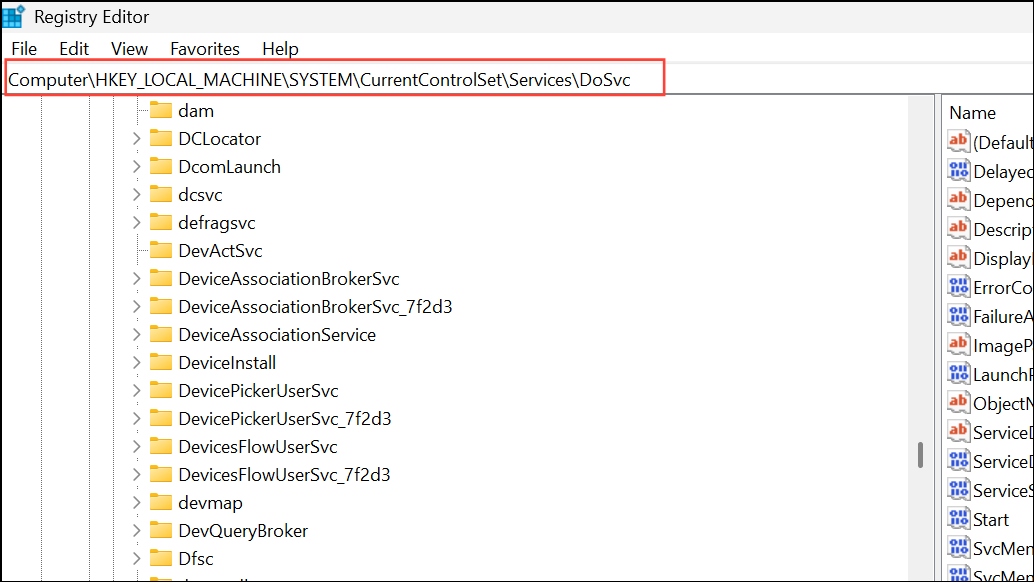The width and height of the screenshot is (1034, 582).
Task: Open the Help menu
Action: point(280,49)
